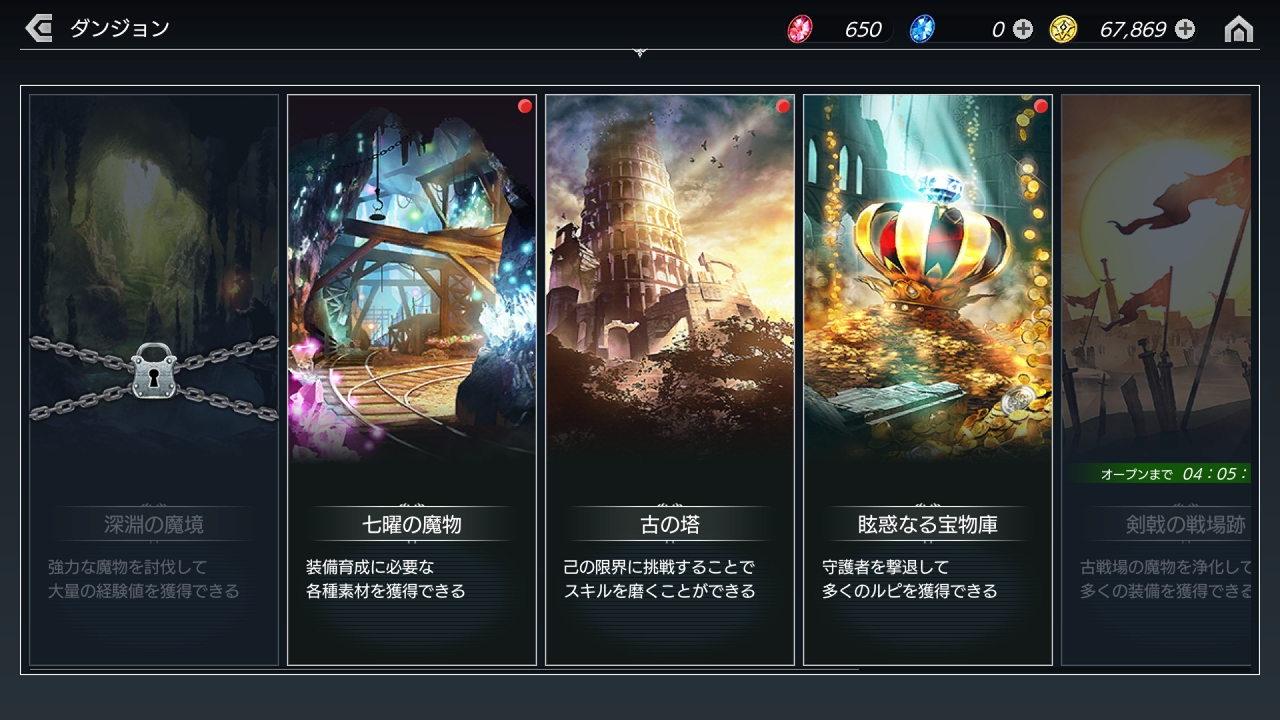This screenshot has width=1280, height=720.
Task: Click the horizontal scrollbar below dungeon cards
Action: click(444, 669)
